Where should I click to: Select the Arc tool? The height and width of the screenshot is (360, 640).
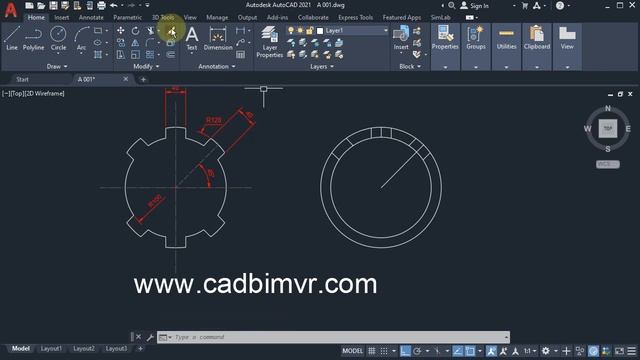(81, 38)
